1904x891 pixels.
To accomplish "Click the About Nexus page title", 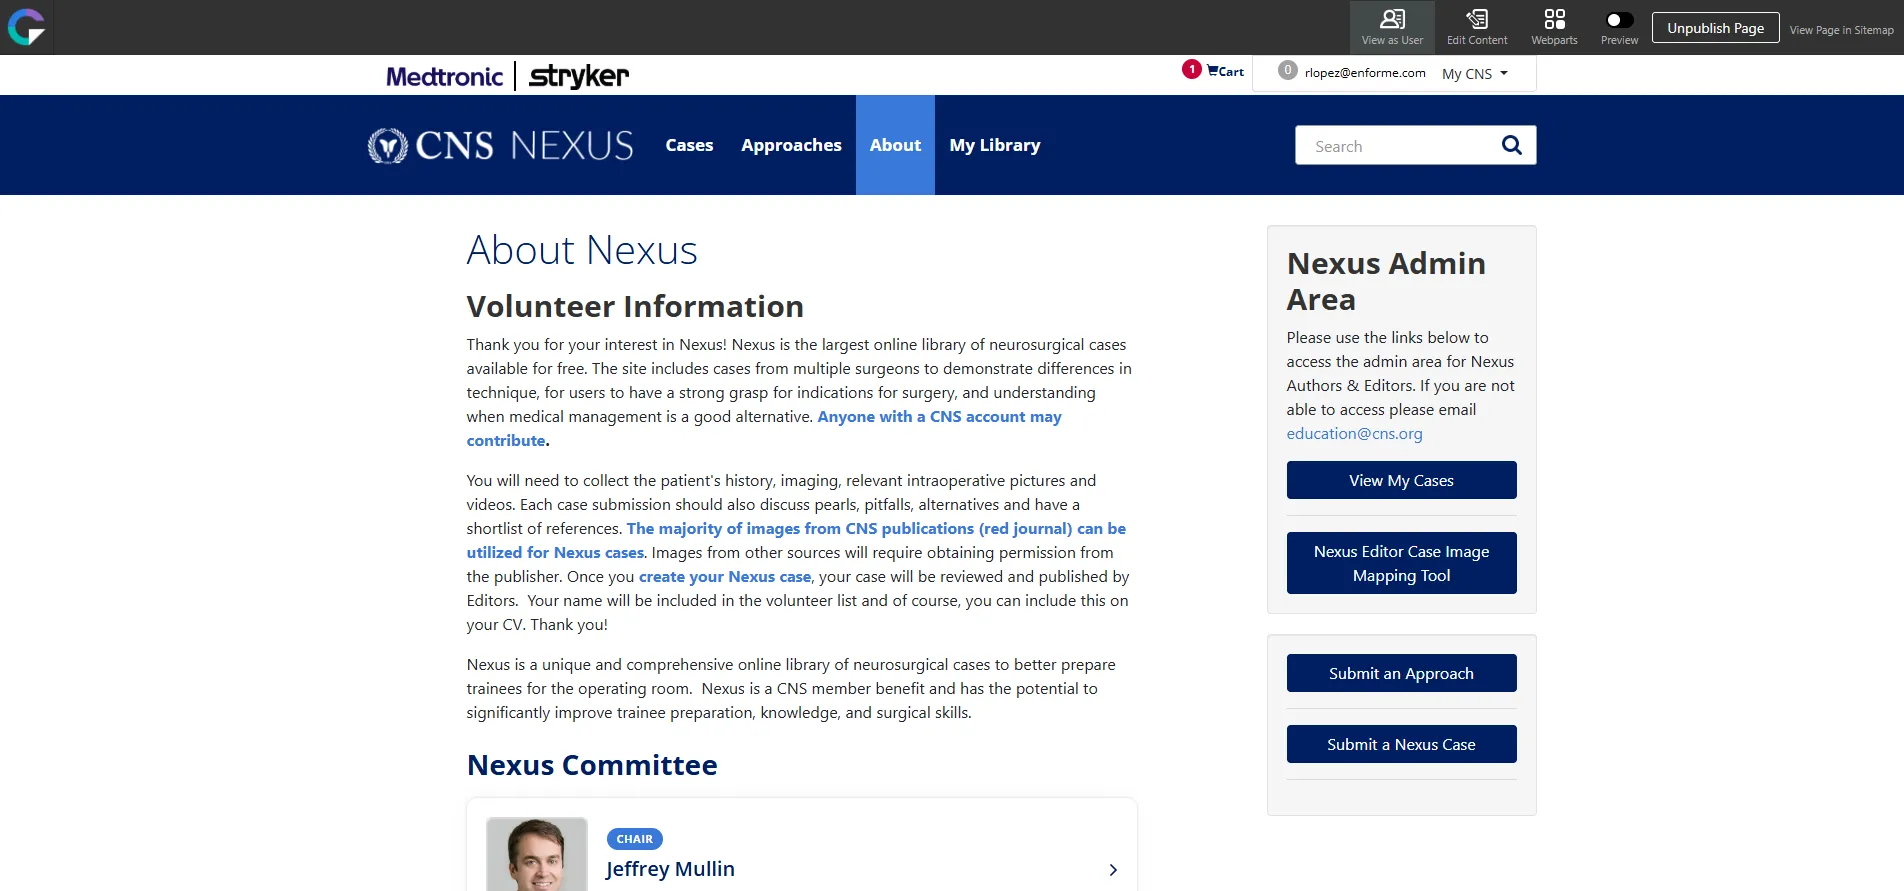I will [x=582, y=250].
